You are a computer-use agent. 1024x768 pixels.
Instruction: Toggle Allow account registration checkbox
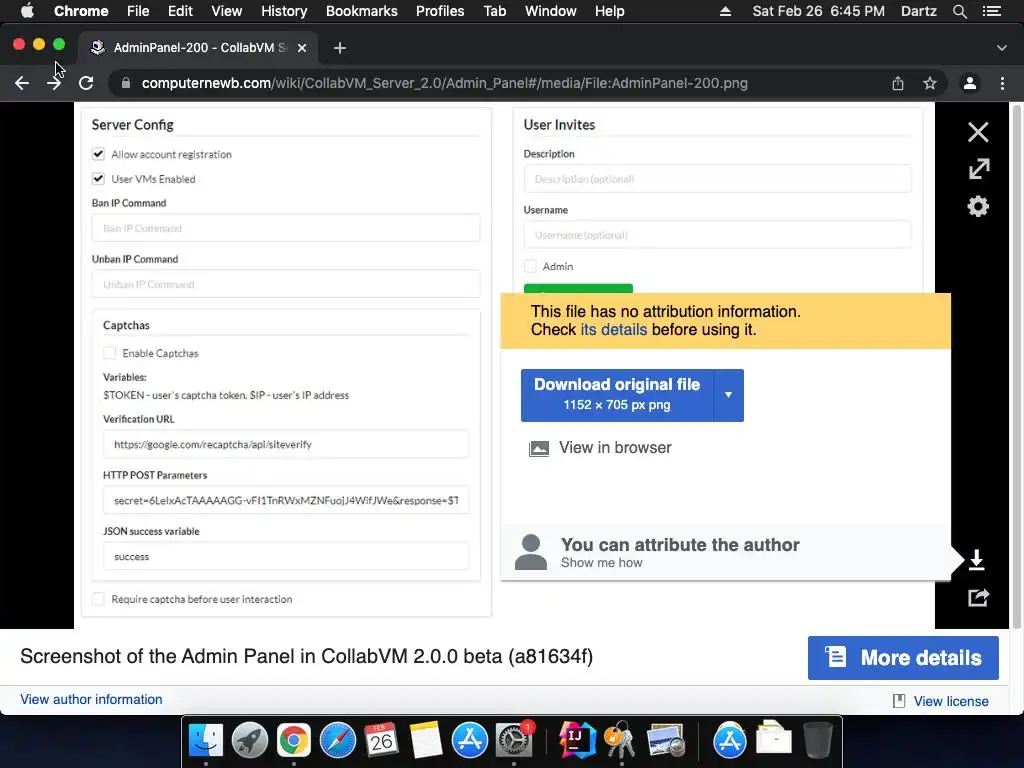tap(98, 154)
